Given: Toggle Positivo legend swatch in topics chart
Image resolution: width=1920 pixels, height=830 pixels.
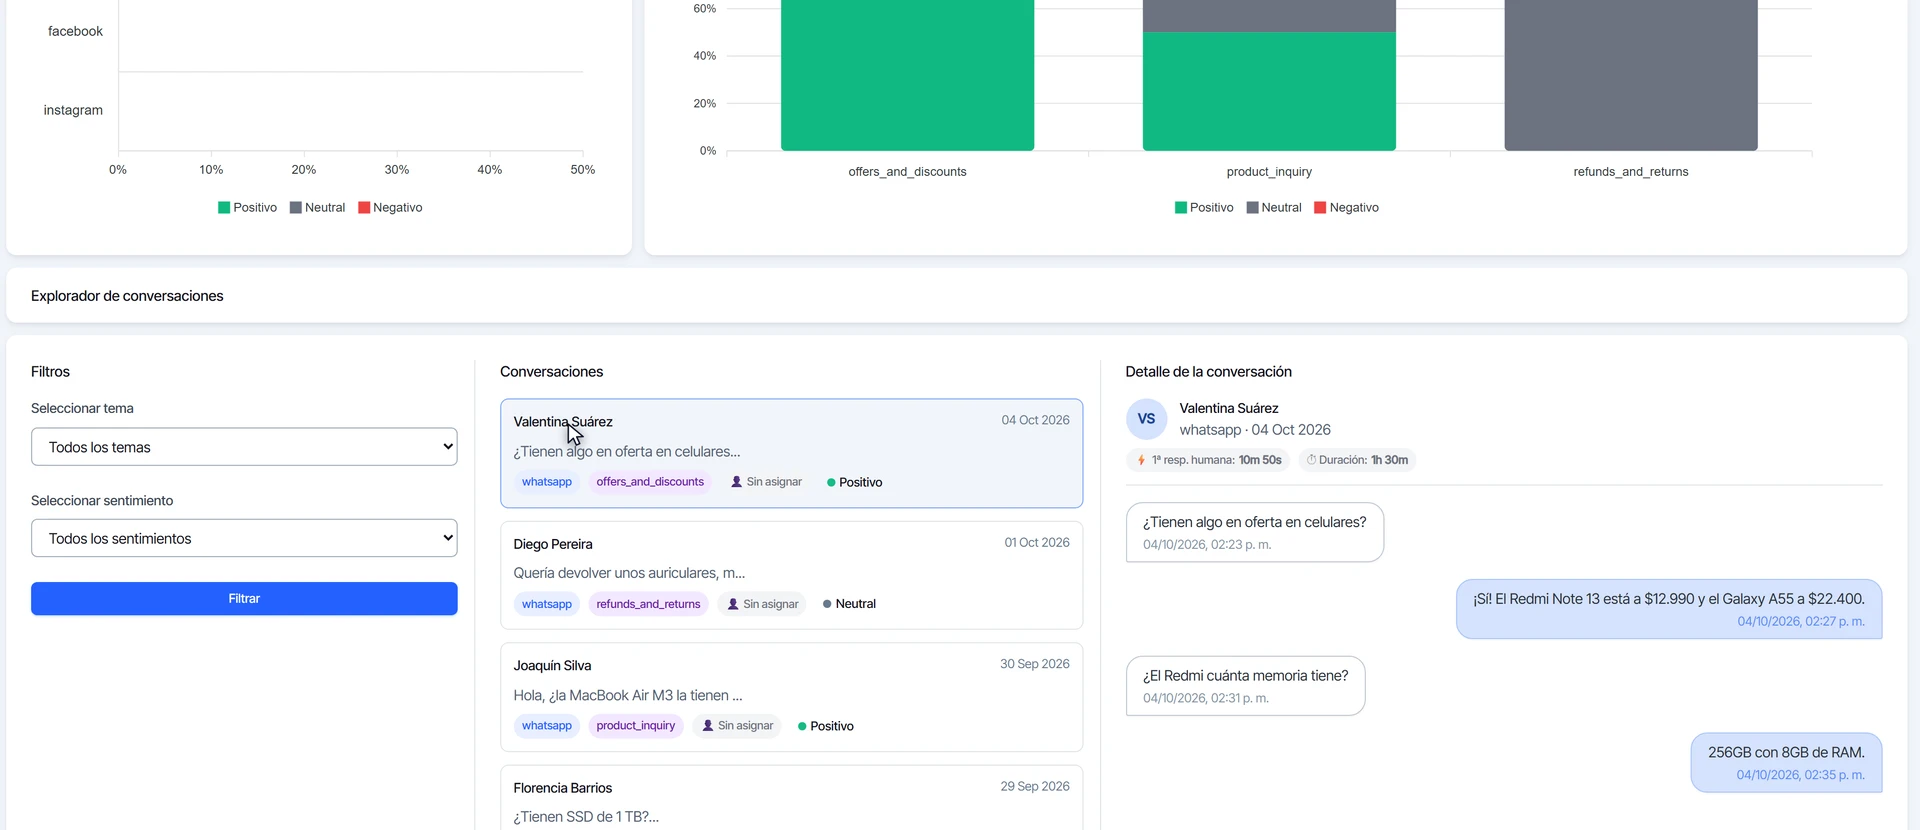Looking at the screenshot, I should click(x=1181, y=208).
